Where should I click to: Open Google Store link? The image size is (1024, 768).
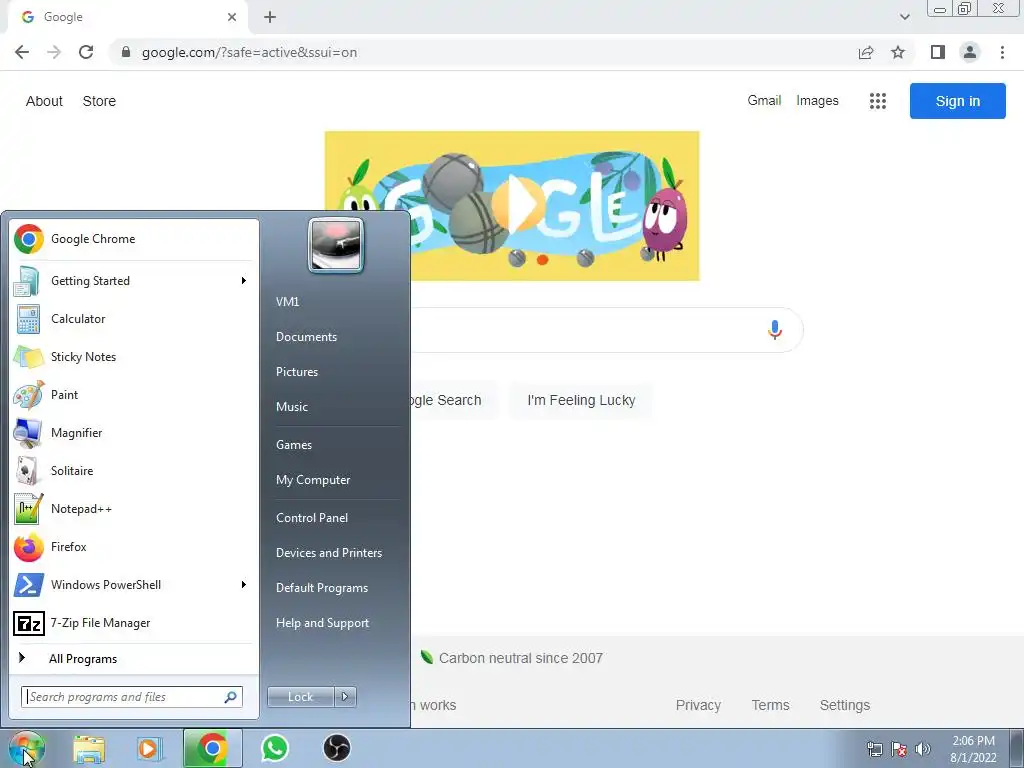click(x=99, y=101)
